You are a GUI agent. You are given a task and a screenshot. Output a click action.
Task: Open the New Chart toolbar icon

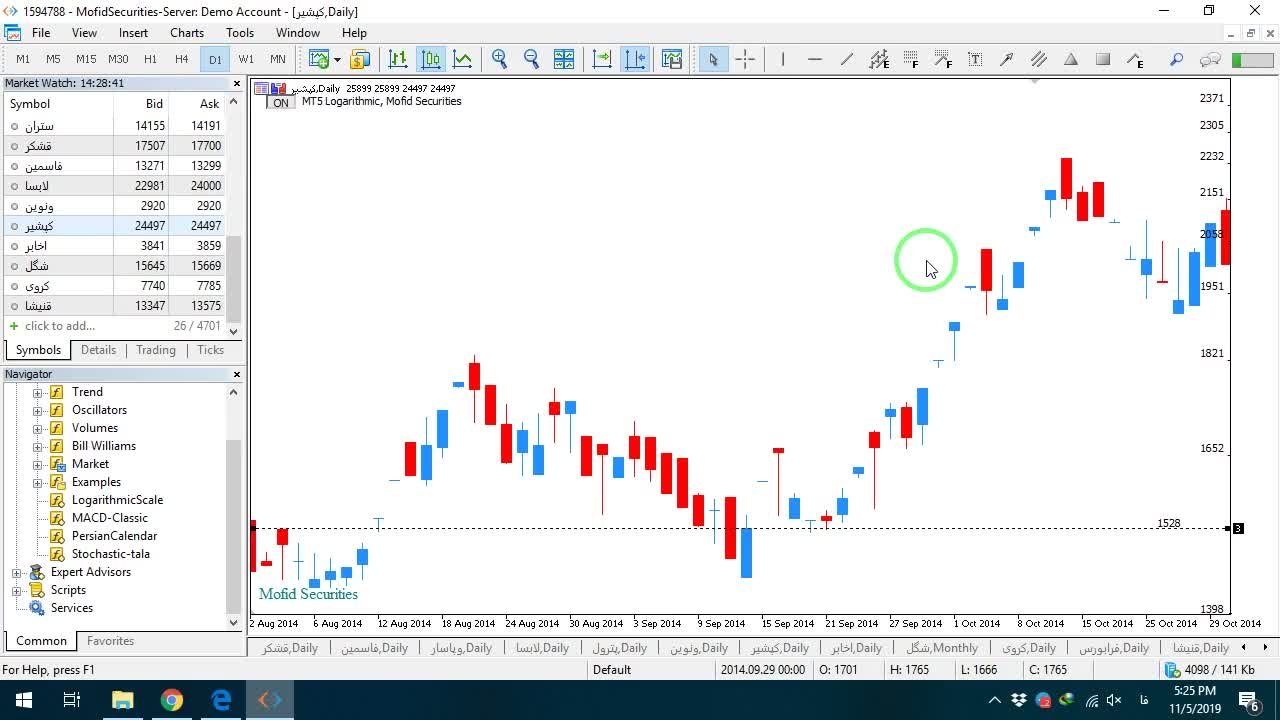click(x=318, y=59)
